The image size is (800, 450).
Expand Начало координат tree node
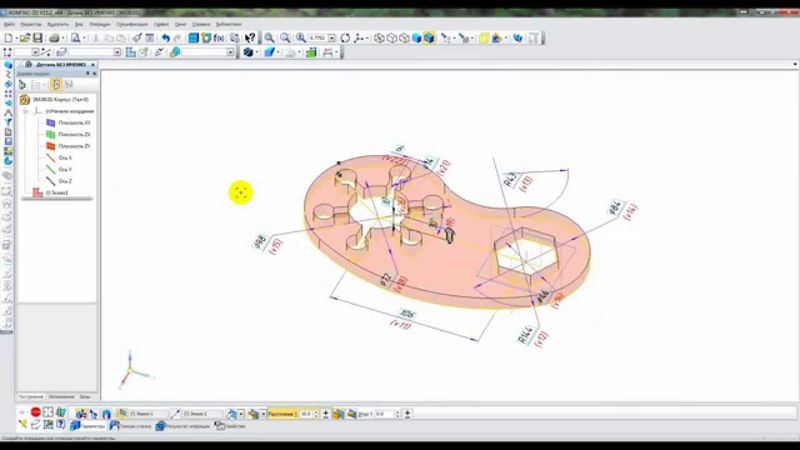26,111
